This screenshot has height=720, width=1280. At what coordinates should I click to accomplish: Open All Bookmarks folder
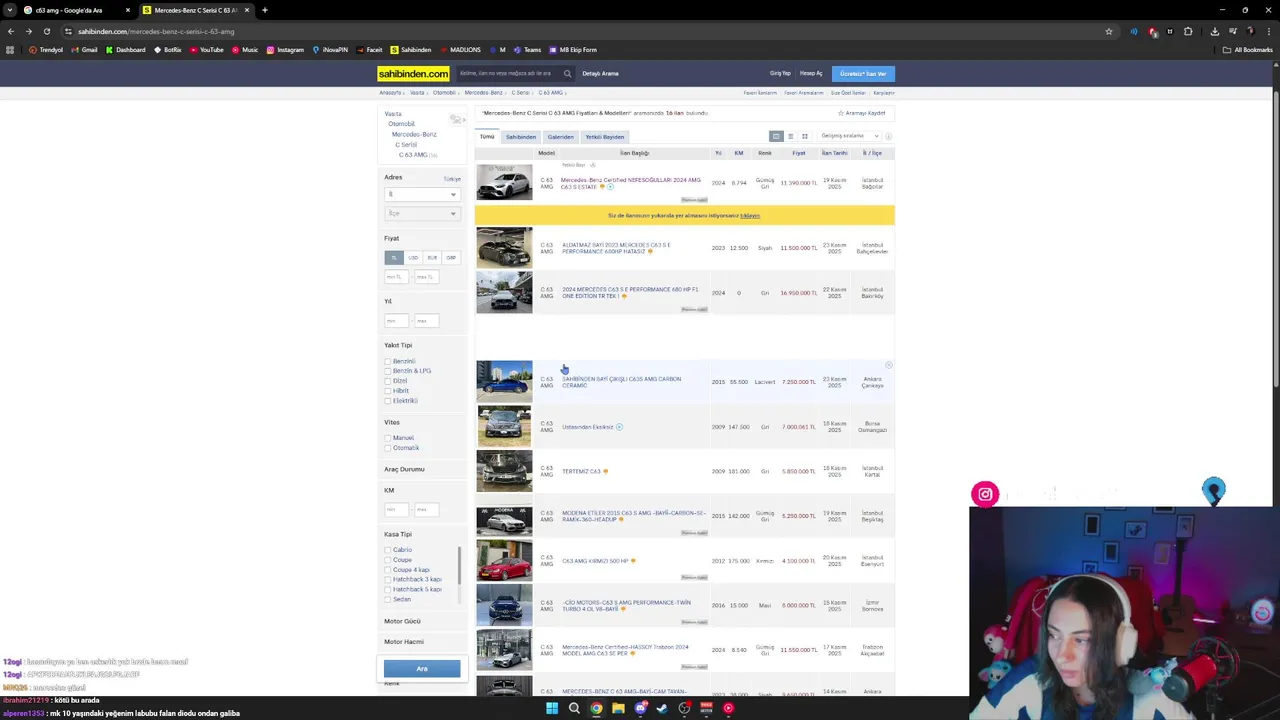1247,50
